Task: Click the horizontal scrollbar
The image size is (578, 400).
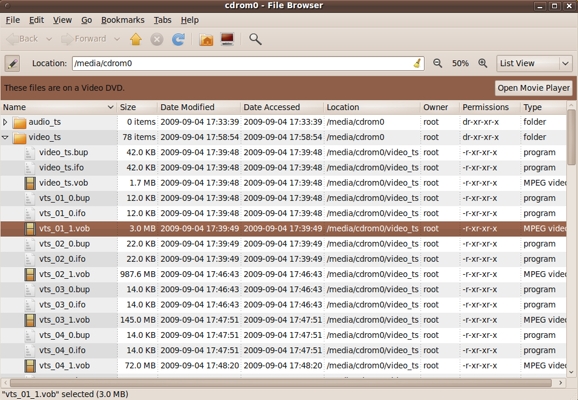Action: click(281, 383)
